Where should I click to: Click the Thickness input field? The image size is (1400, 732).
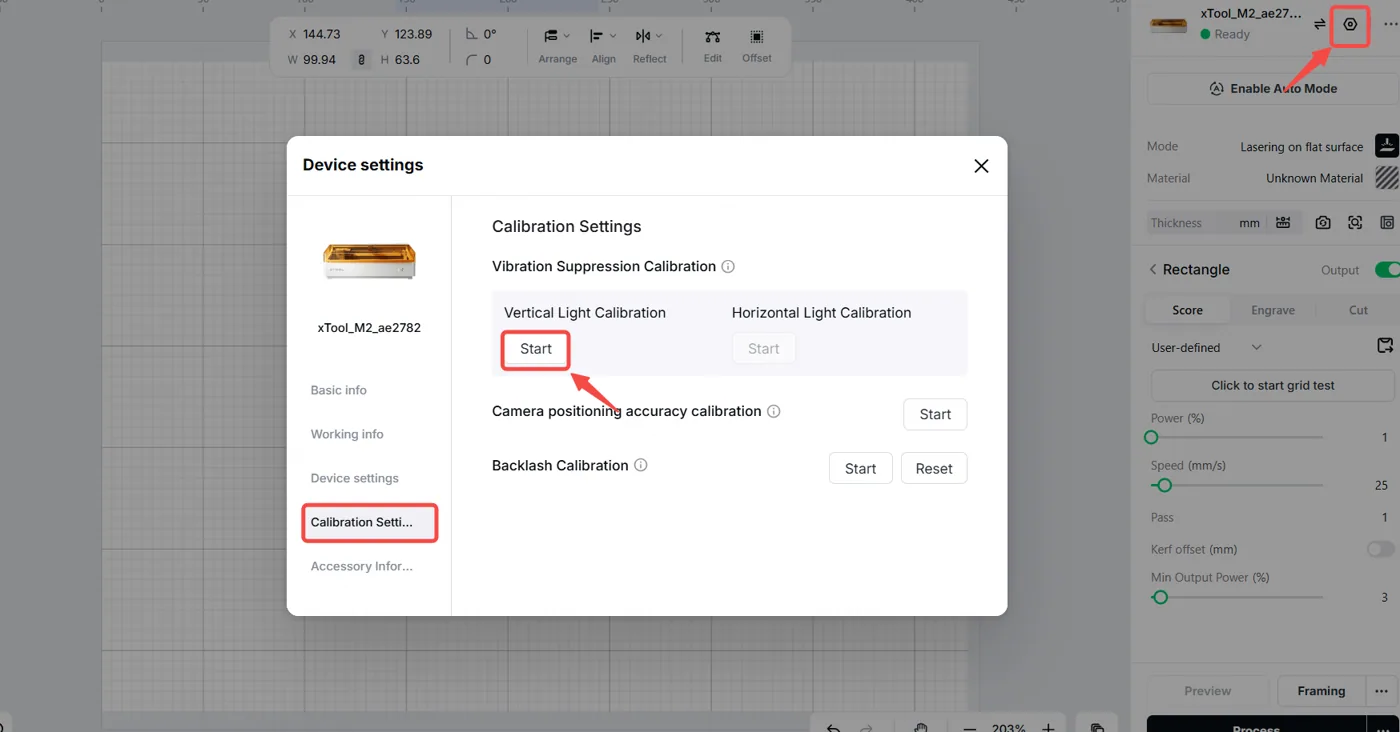coord(1205,223)
